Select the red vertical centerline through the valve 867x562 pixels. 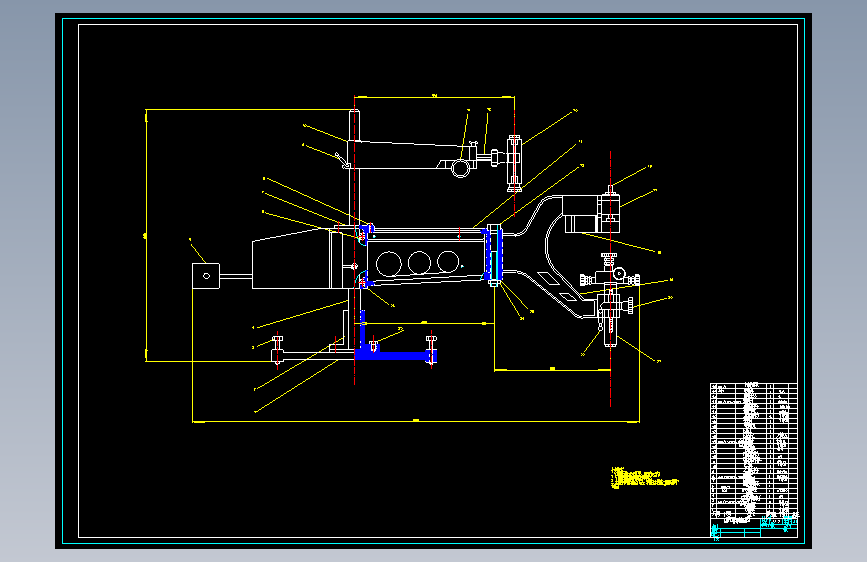pos(610,279)
